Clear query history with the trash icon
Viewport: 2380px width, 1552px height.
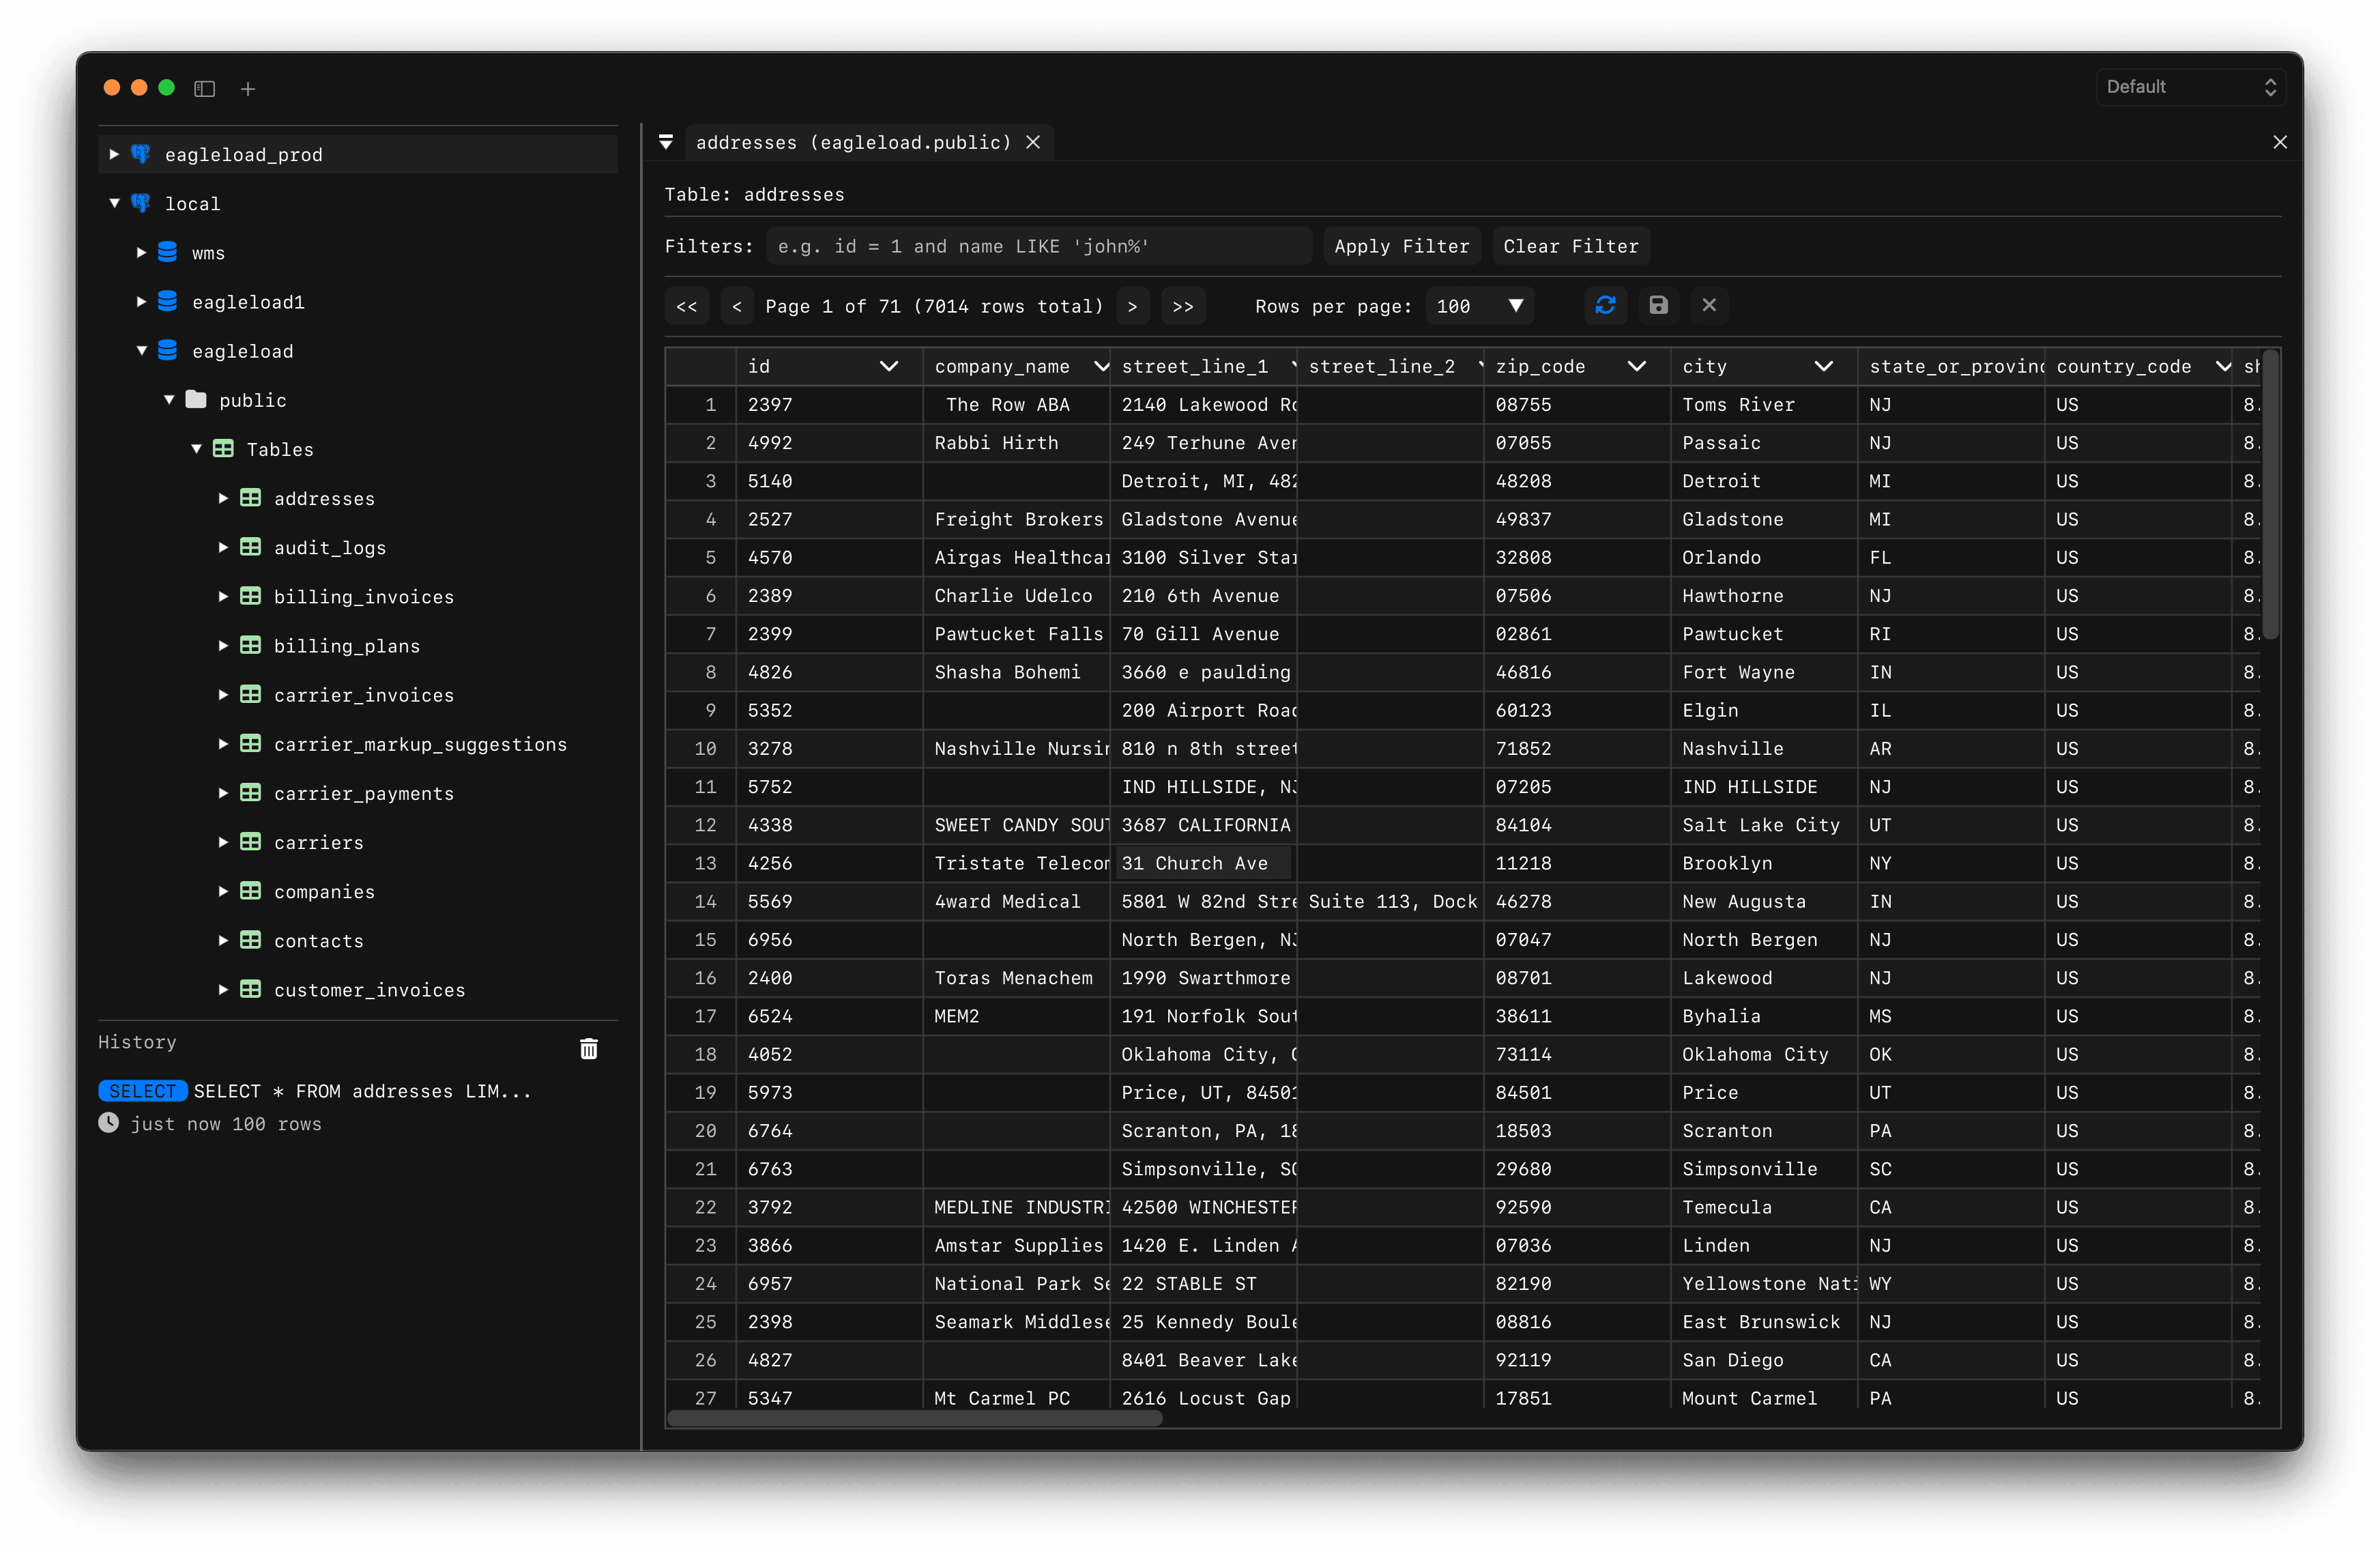tap(589, 1048)
